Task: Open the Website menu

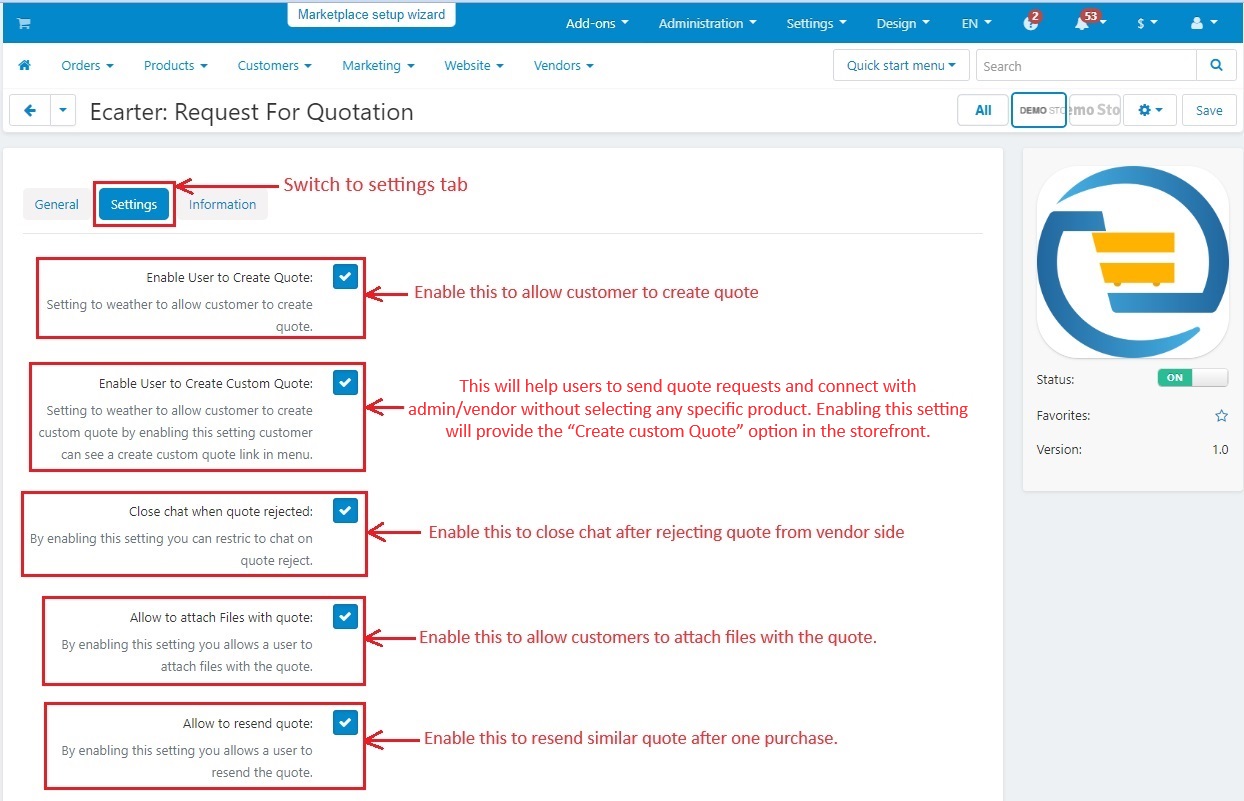Action: pyautogui.click(x=474, y=65)
